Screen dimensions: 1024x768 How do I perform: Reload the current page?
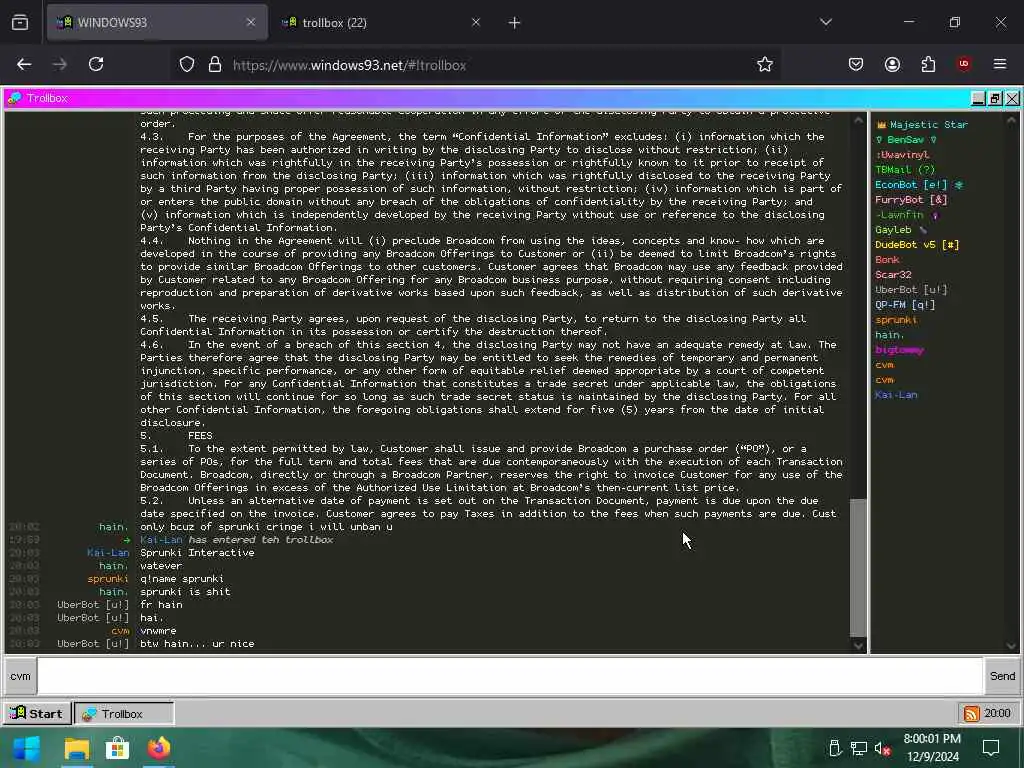click(x=96, y=64)
